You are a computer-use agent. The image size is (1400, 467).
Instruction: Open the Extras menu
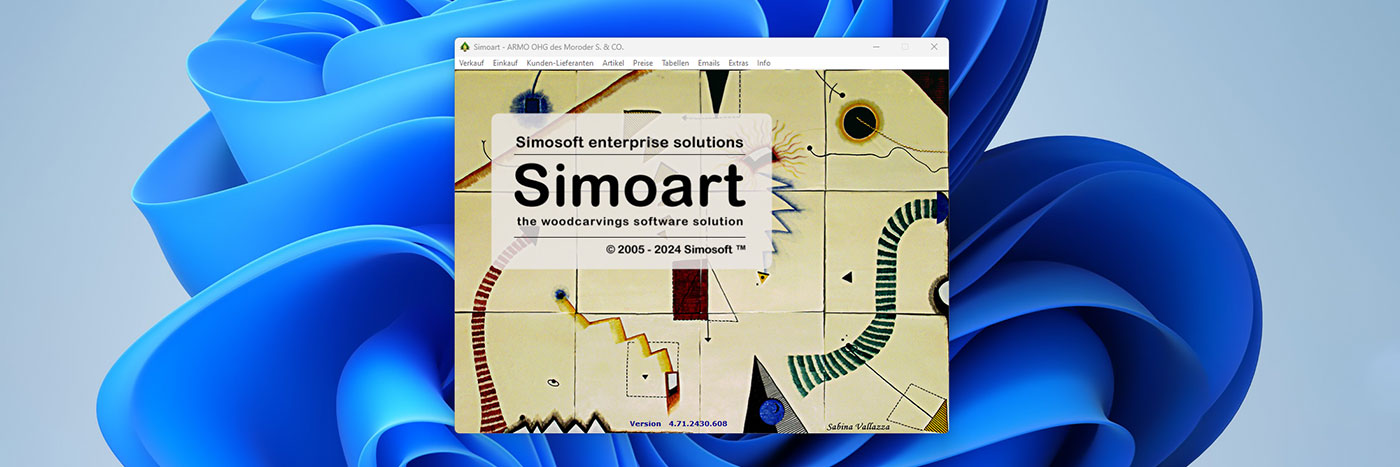tap(738, 63)
